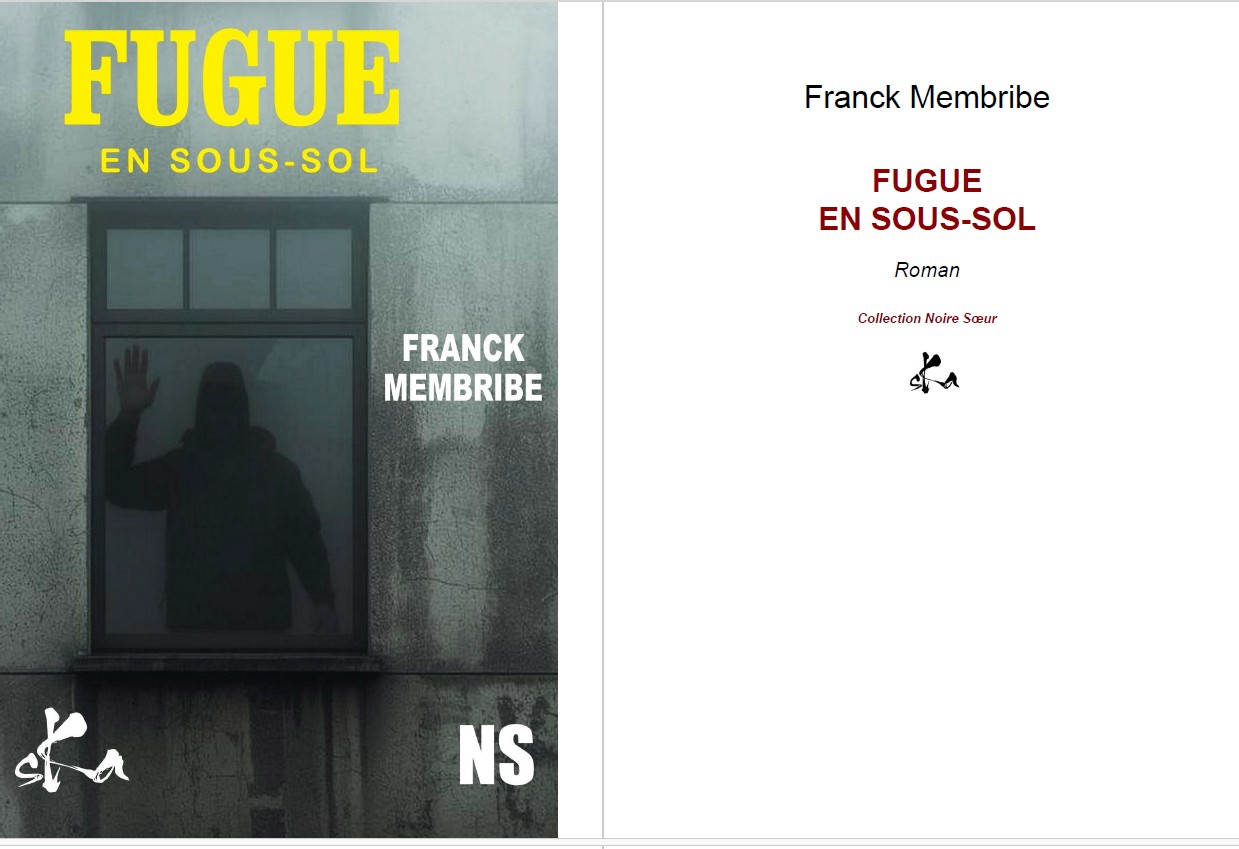
Task: Select the middle upper window pane
Action: pyautogui.click(x=230, y=268)
